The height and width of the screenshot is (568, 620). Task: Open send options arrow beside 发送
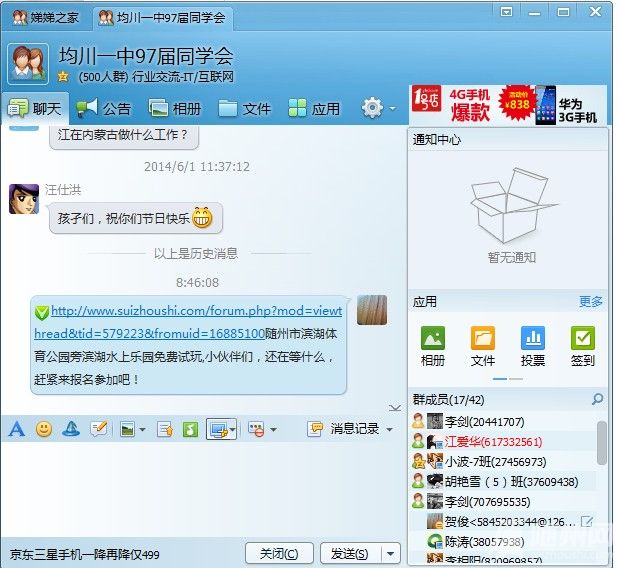pos(391,554)
